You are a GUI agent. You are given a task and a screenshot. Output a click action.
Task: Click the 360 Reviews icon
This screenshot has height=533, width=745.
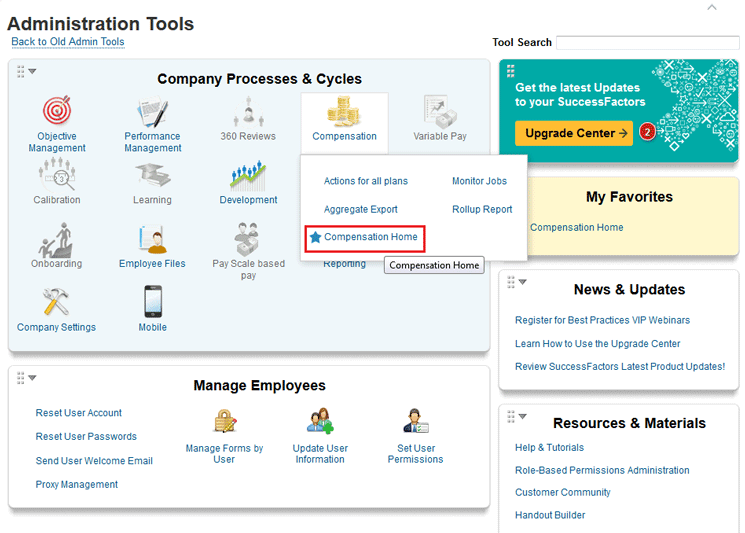point(248,111)
